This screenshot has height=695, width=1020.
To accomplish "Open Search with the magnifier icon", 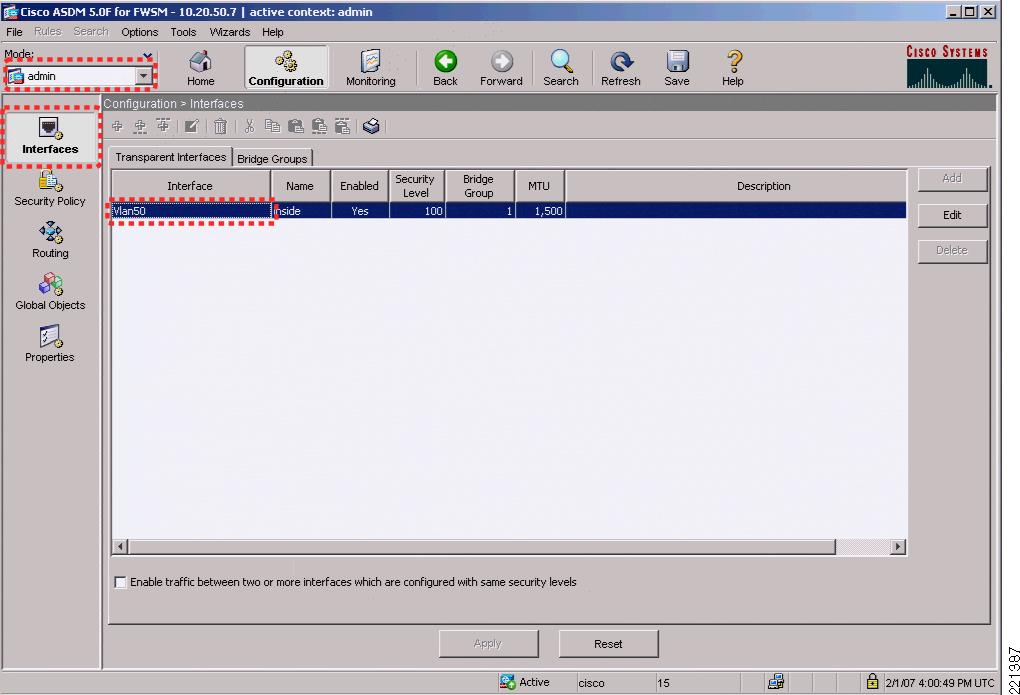I will 561,68.
